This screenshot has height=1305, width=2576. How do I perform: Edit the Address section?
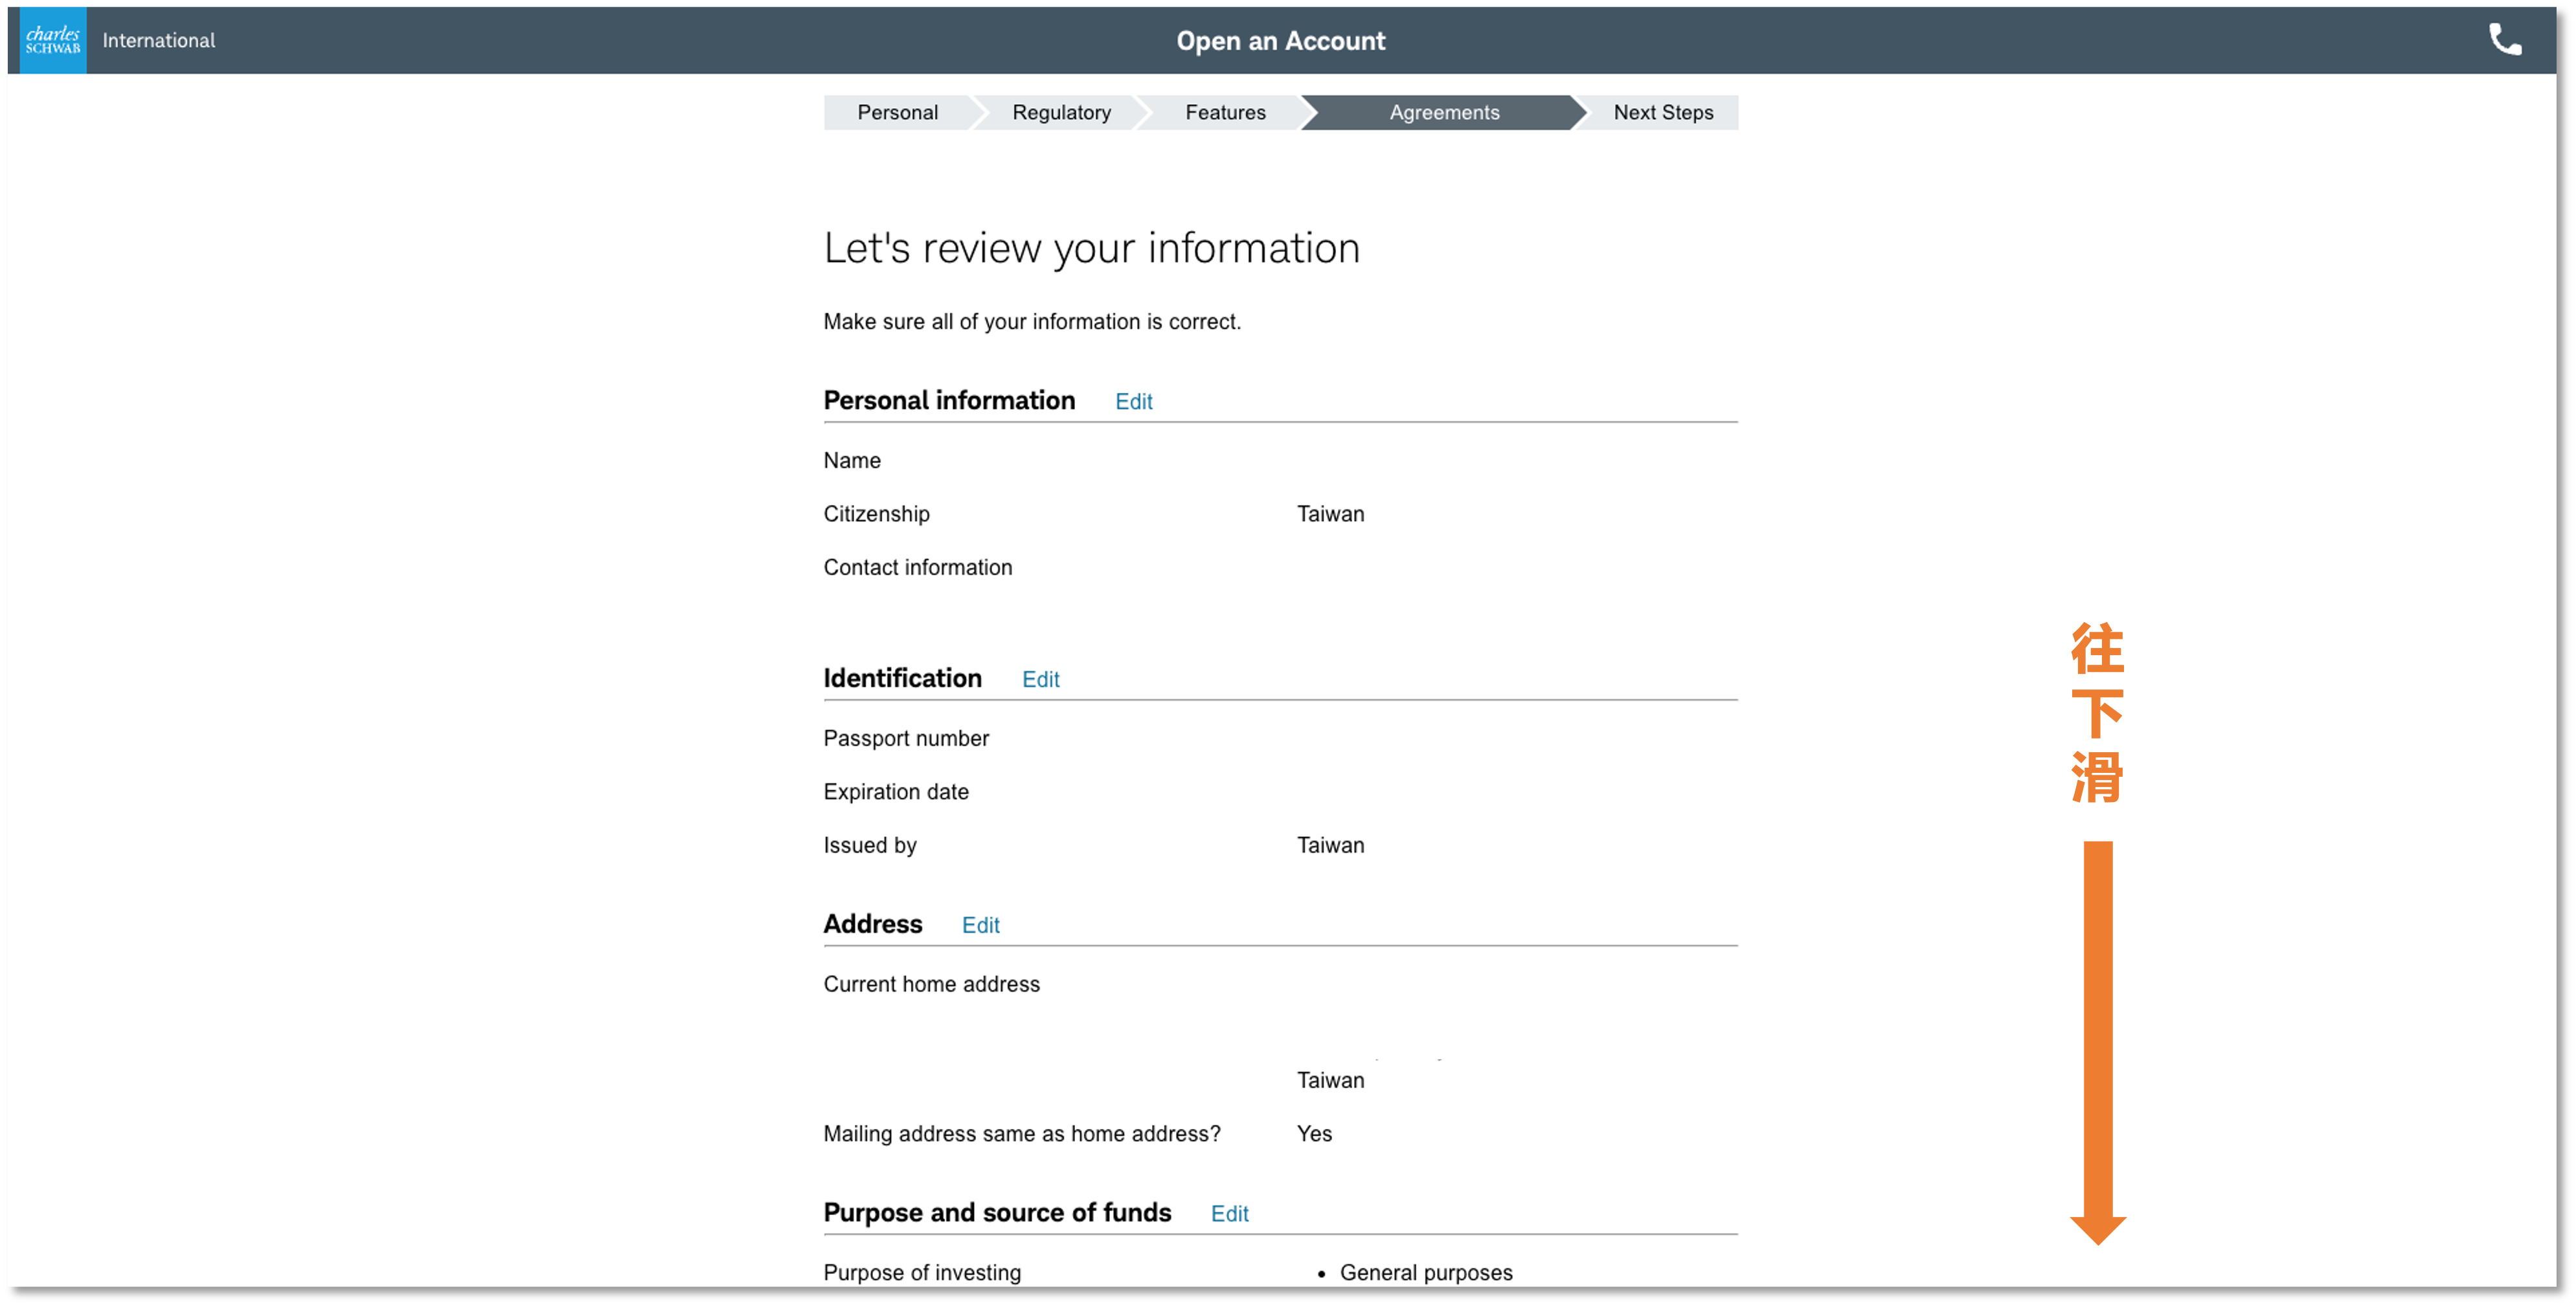[980, 925]
